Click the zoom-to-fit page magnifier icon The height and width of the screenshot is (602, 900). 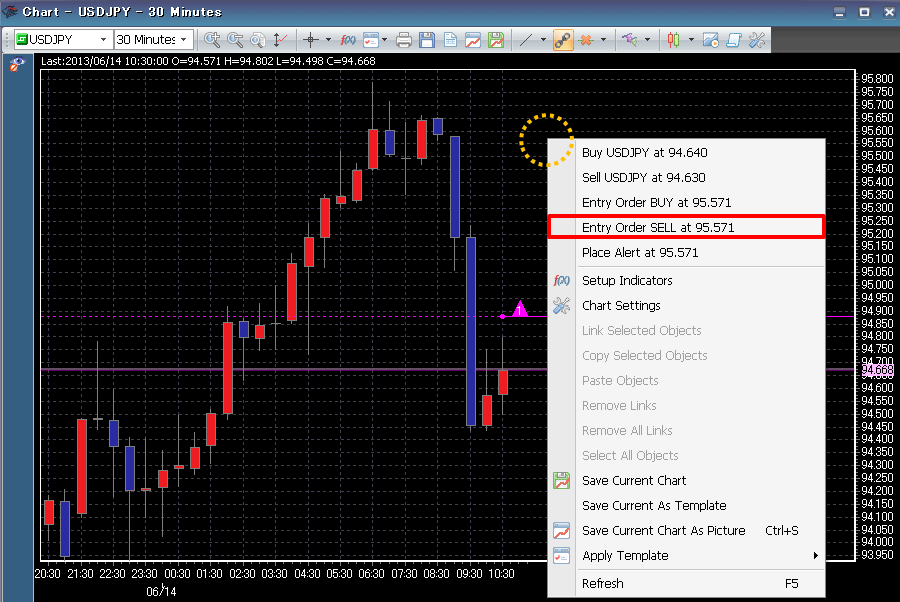click(258, 40)
